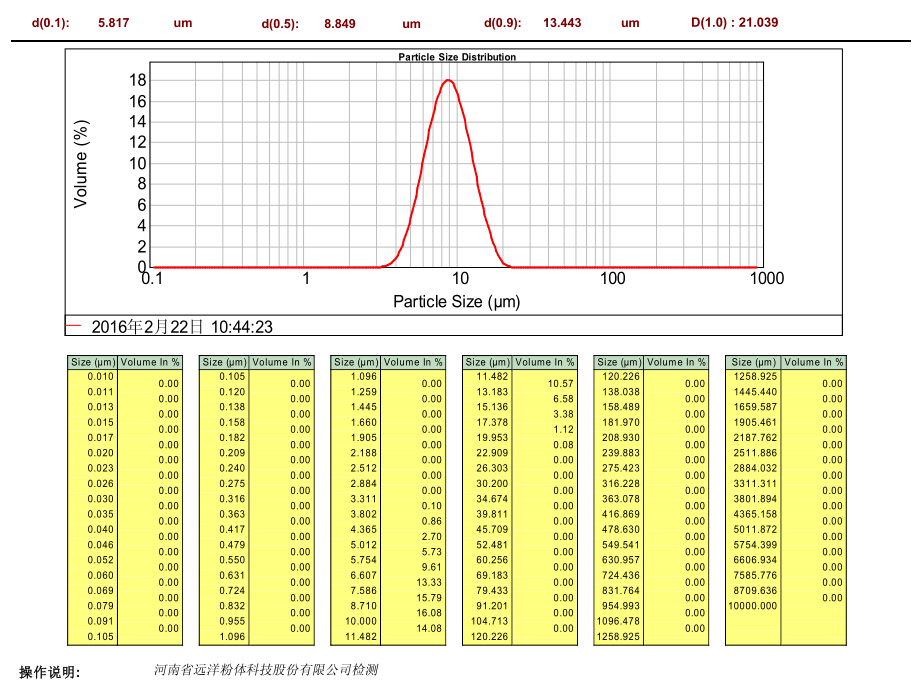The image size is (914, 688).
Task: Click the d(0.9) value 13.443
Action: tap(562, 22)
